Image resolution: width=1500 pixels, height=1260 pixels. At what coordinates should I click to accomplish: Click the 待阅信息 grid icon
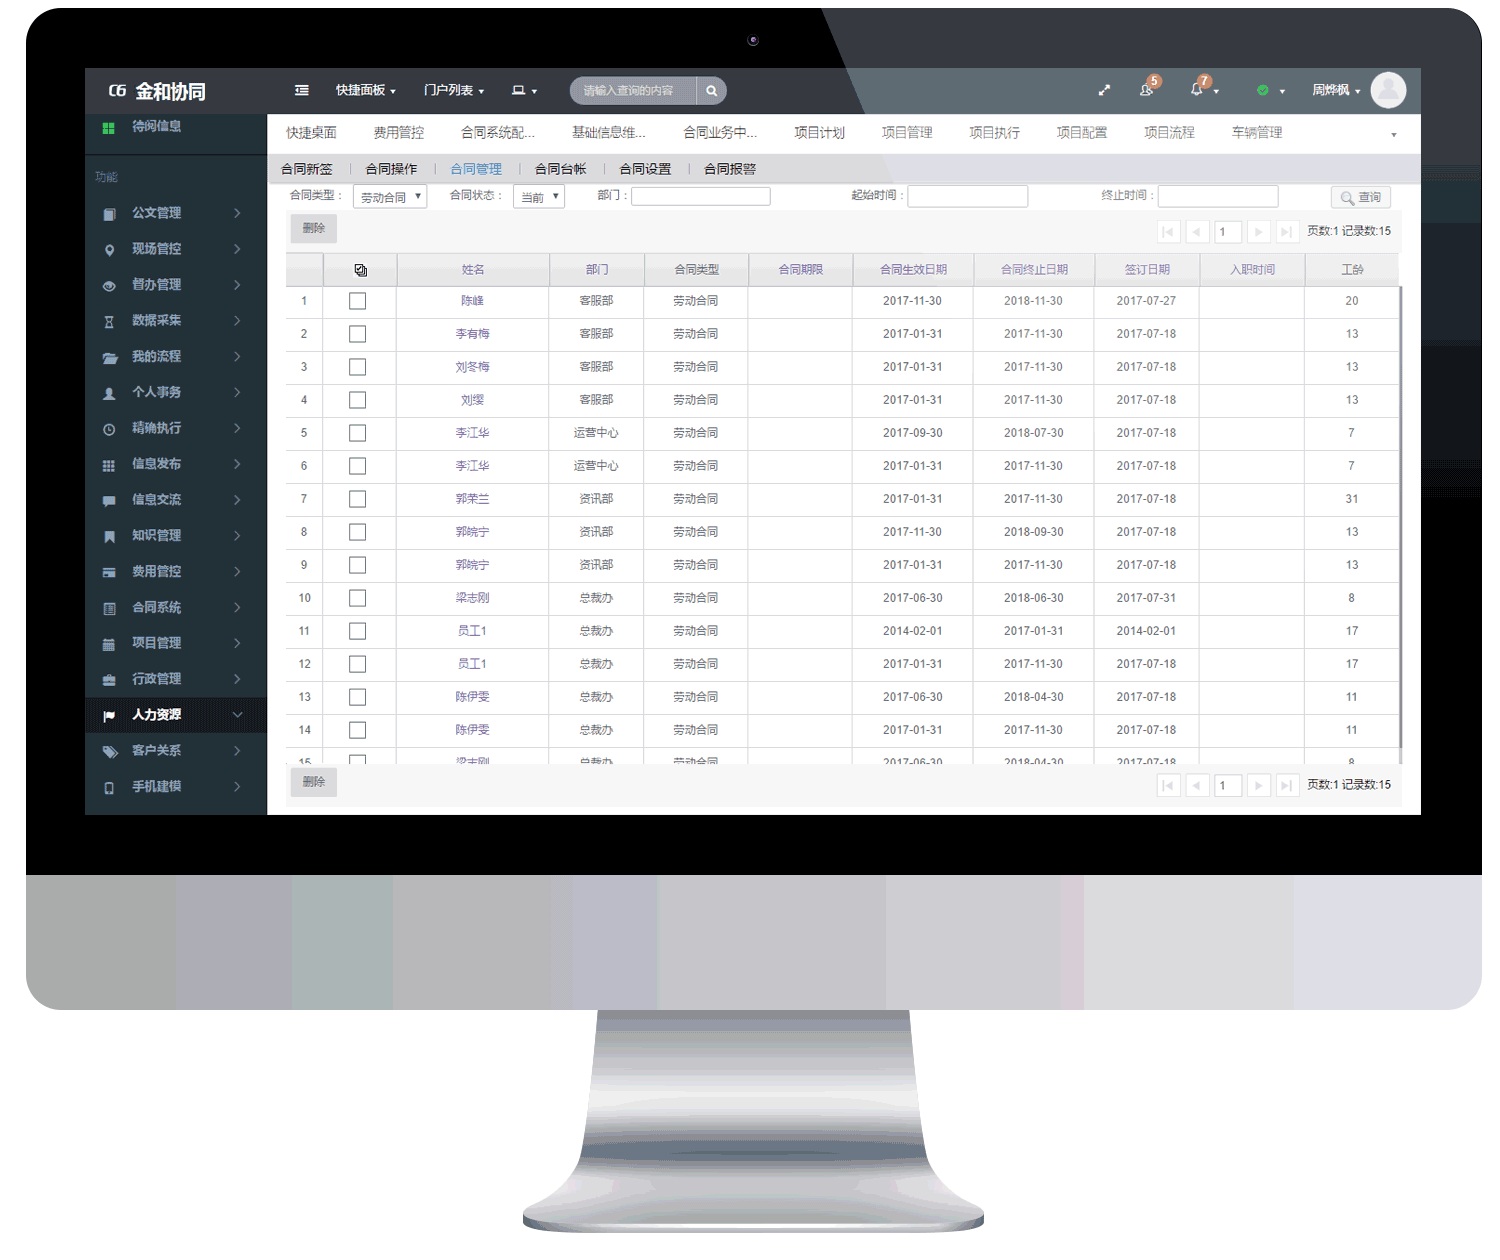point(109,127)
